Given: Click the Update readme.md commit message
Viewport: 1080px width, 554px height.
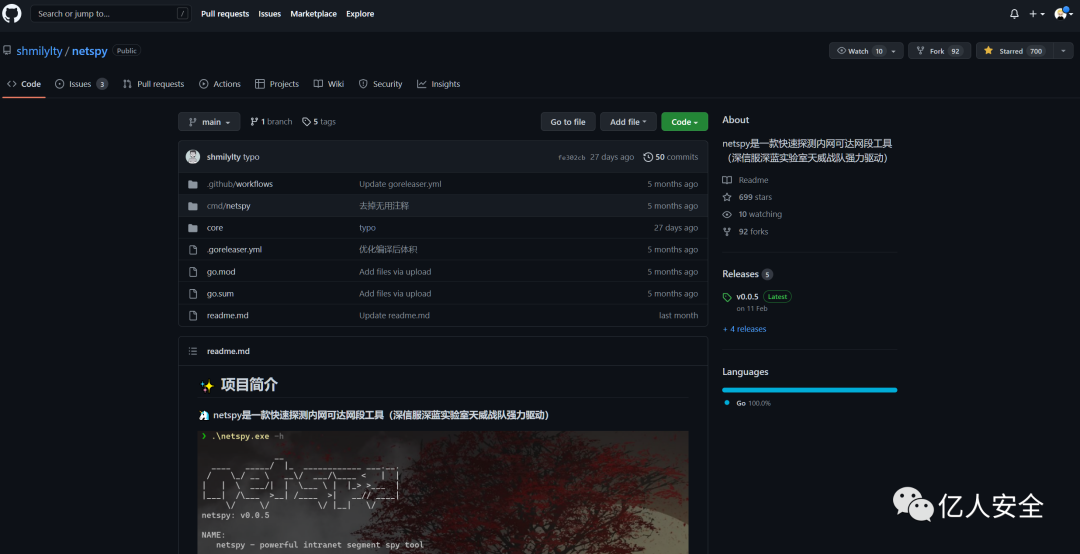Looking at the screenshot, I should 394,316.
